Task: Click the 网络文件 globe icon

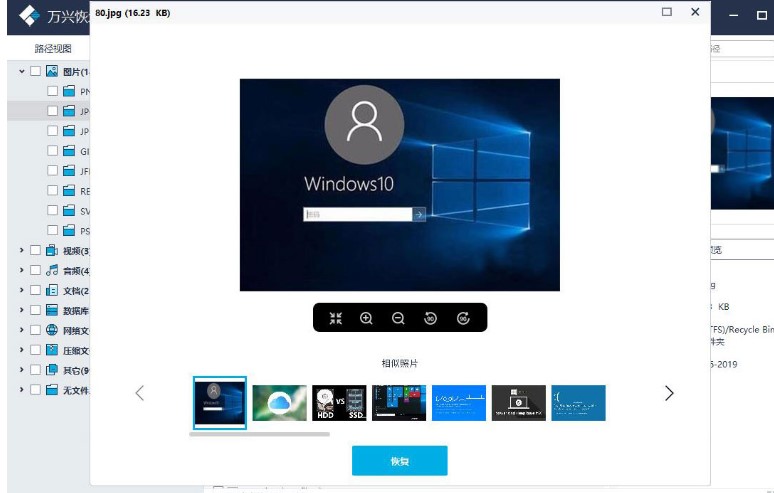Action: [x=52, y=330]
